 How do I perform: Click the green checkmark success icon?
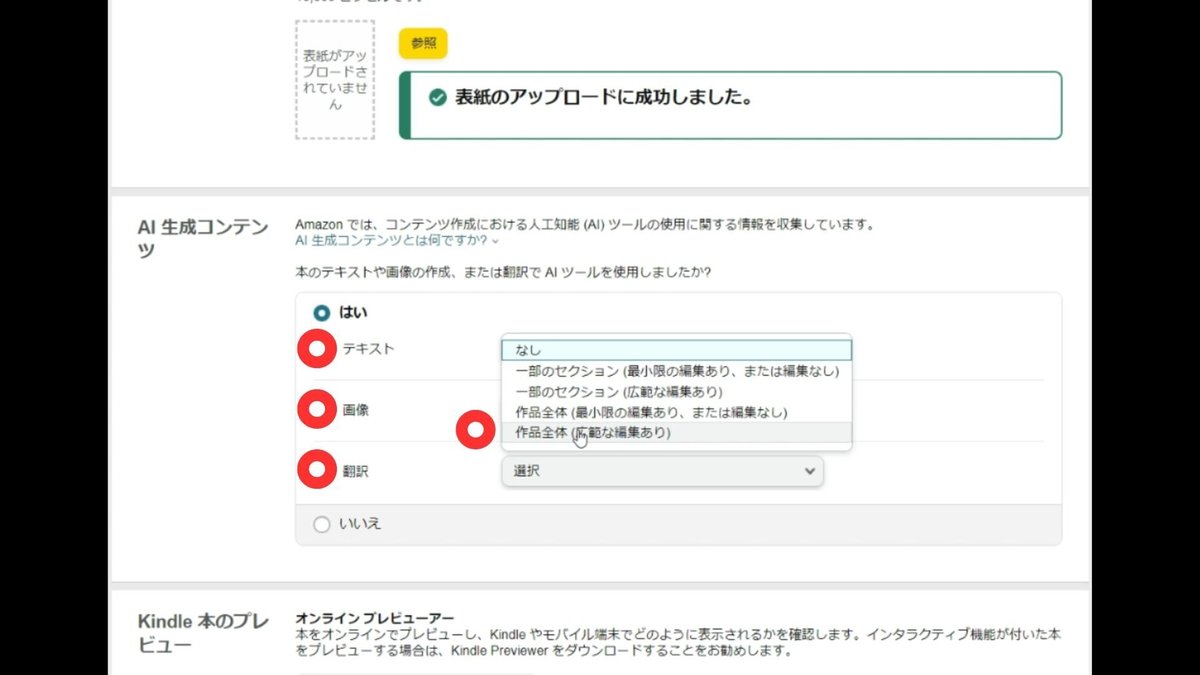pyautogui.click(x=437, y=98)
